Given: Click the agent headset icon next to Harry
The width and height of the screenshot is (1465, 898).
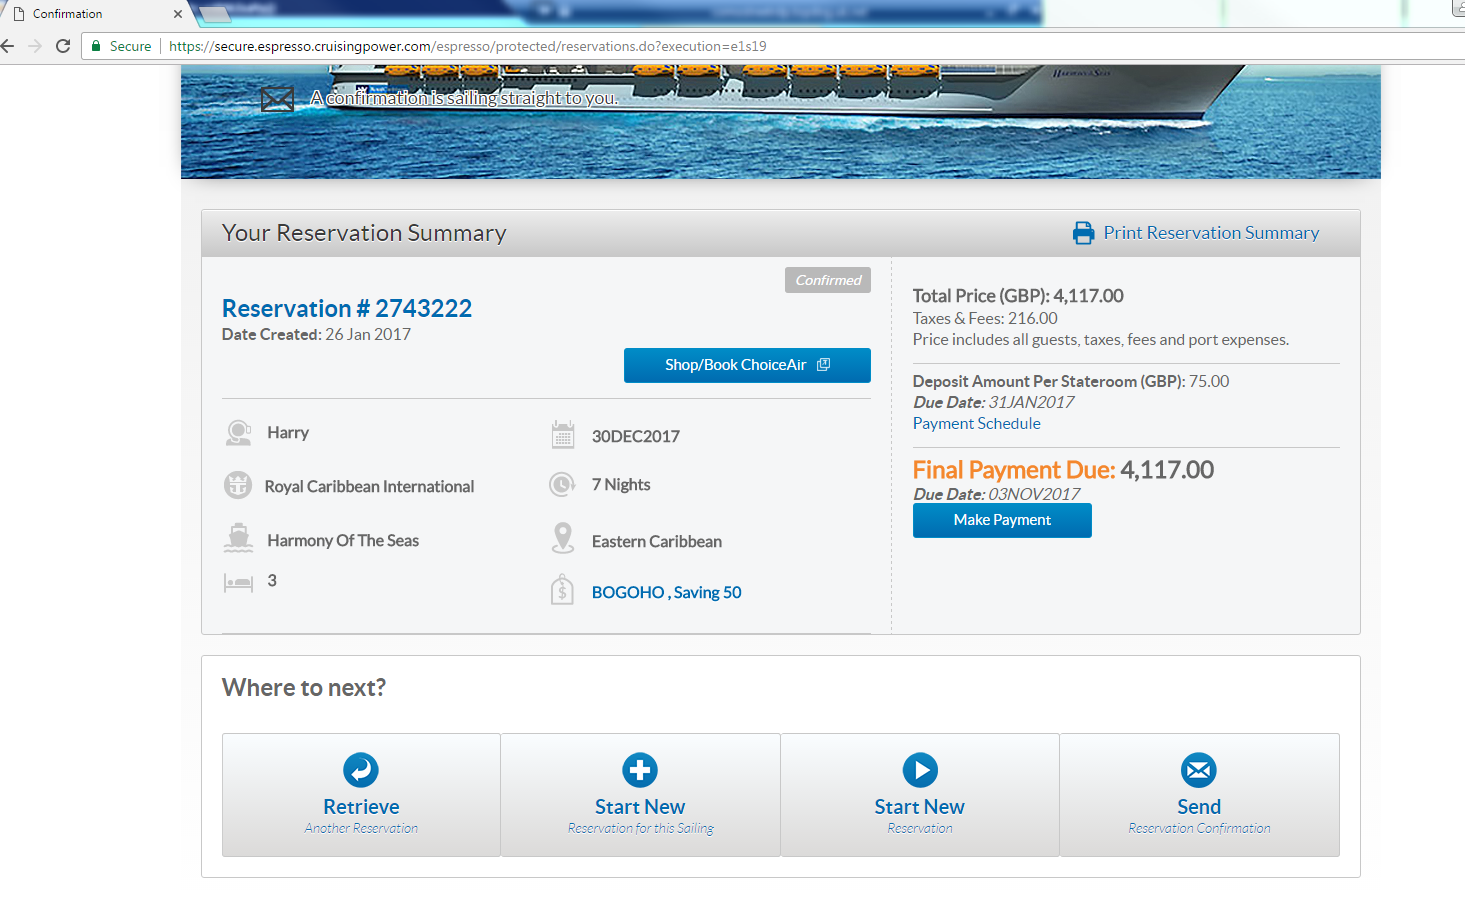Looking at the screenshot, I should 238,433.
